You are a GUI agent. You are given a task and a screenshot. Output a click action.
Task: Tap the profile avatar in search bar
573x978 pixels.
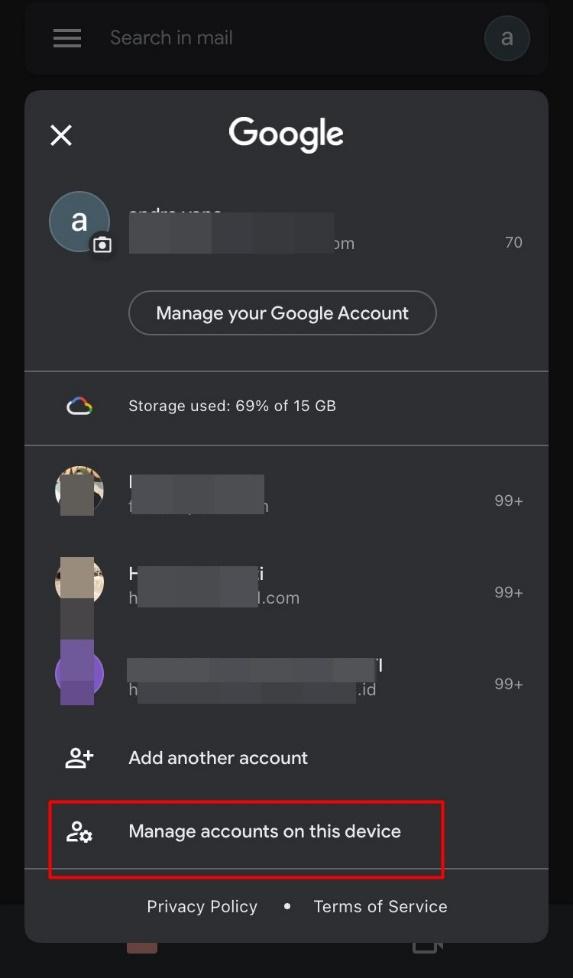point(507,38)
